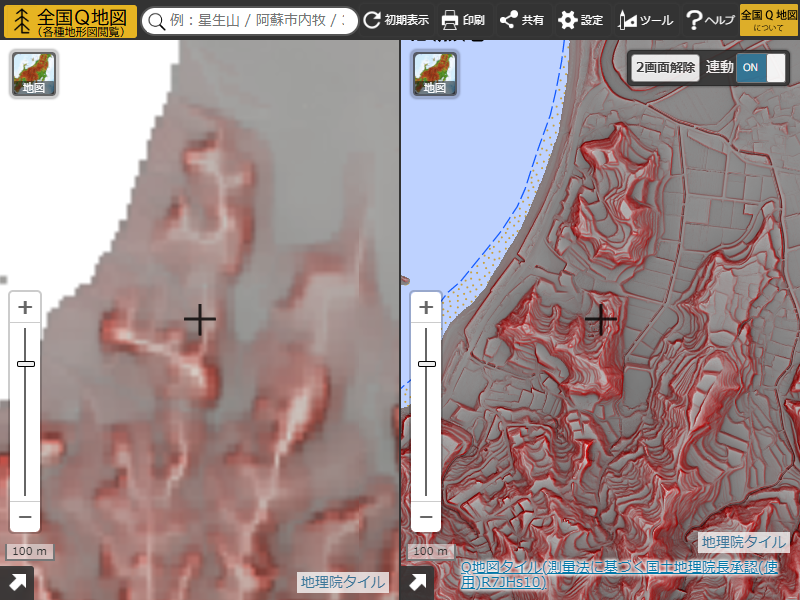Click the left map zoom slider handle
800x600 pixels.
(x=25, y=364)
